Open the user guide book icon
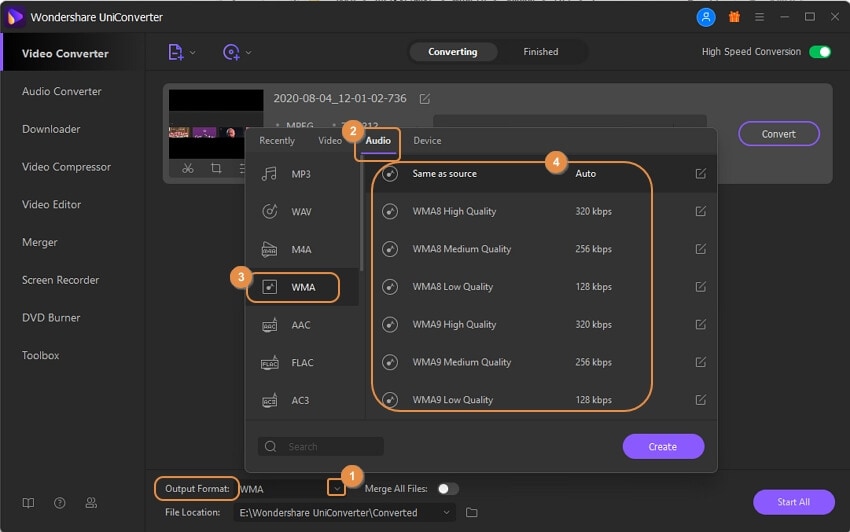850x532 pixels. coord(28,503)
